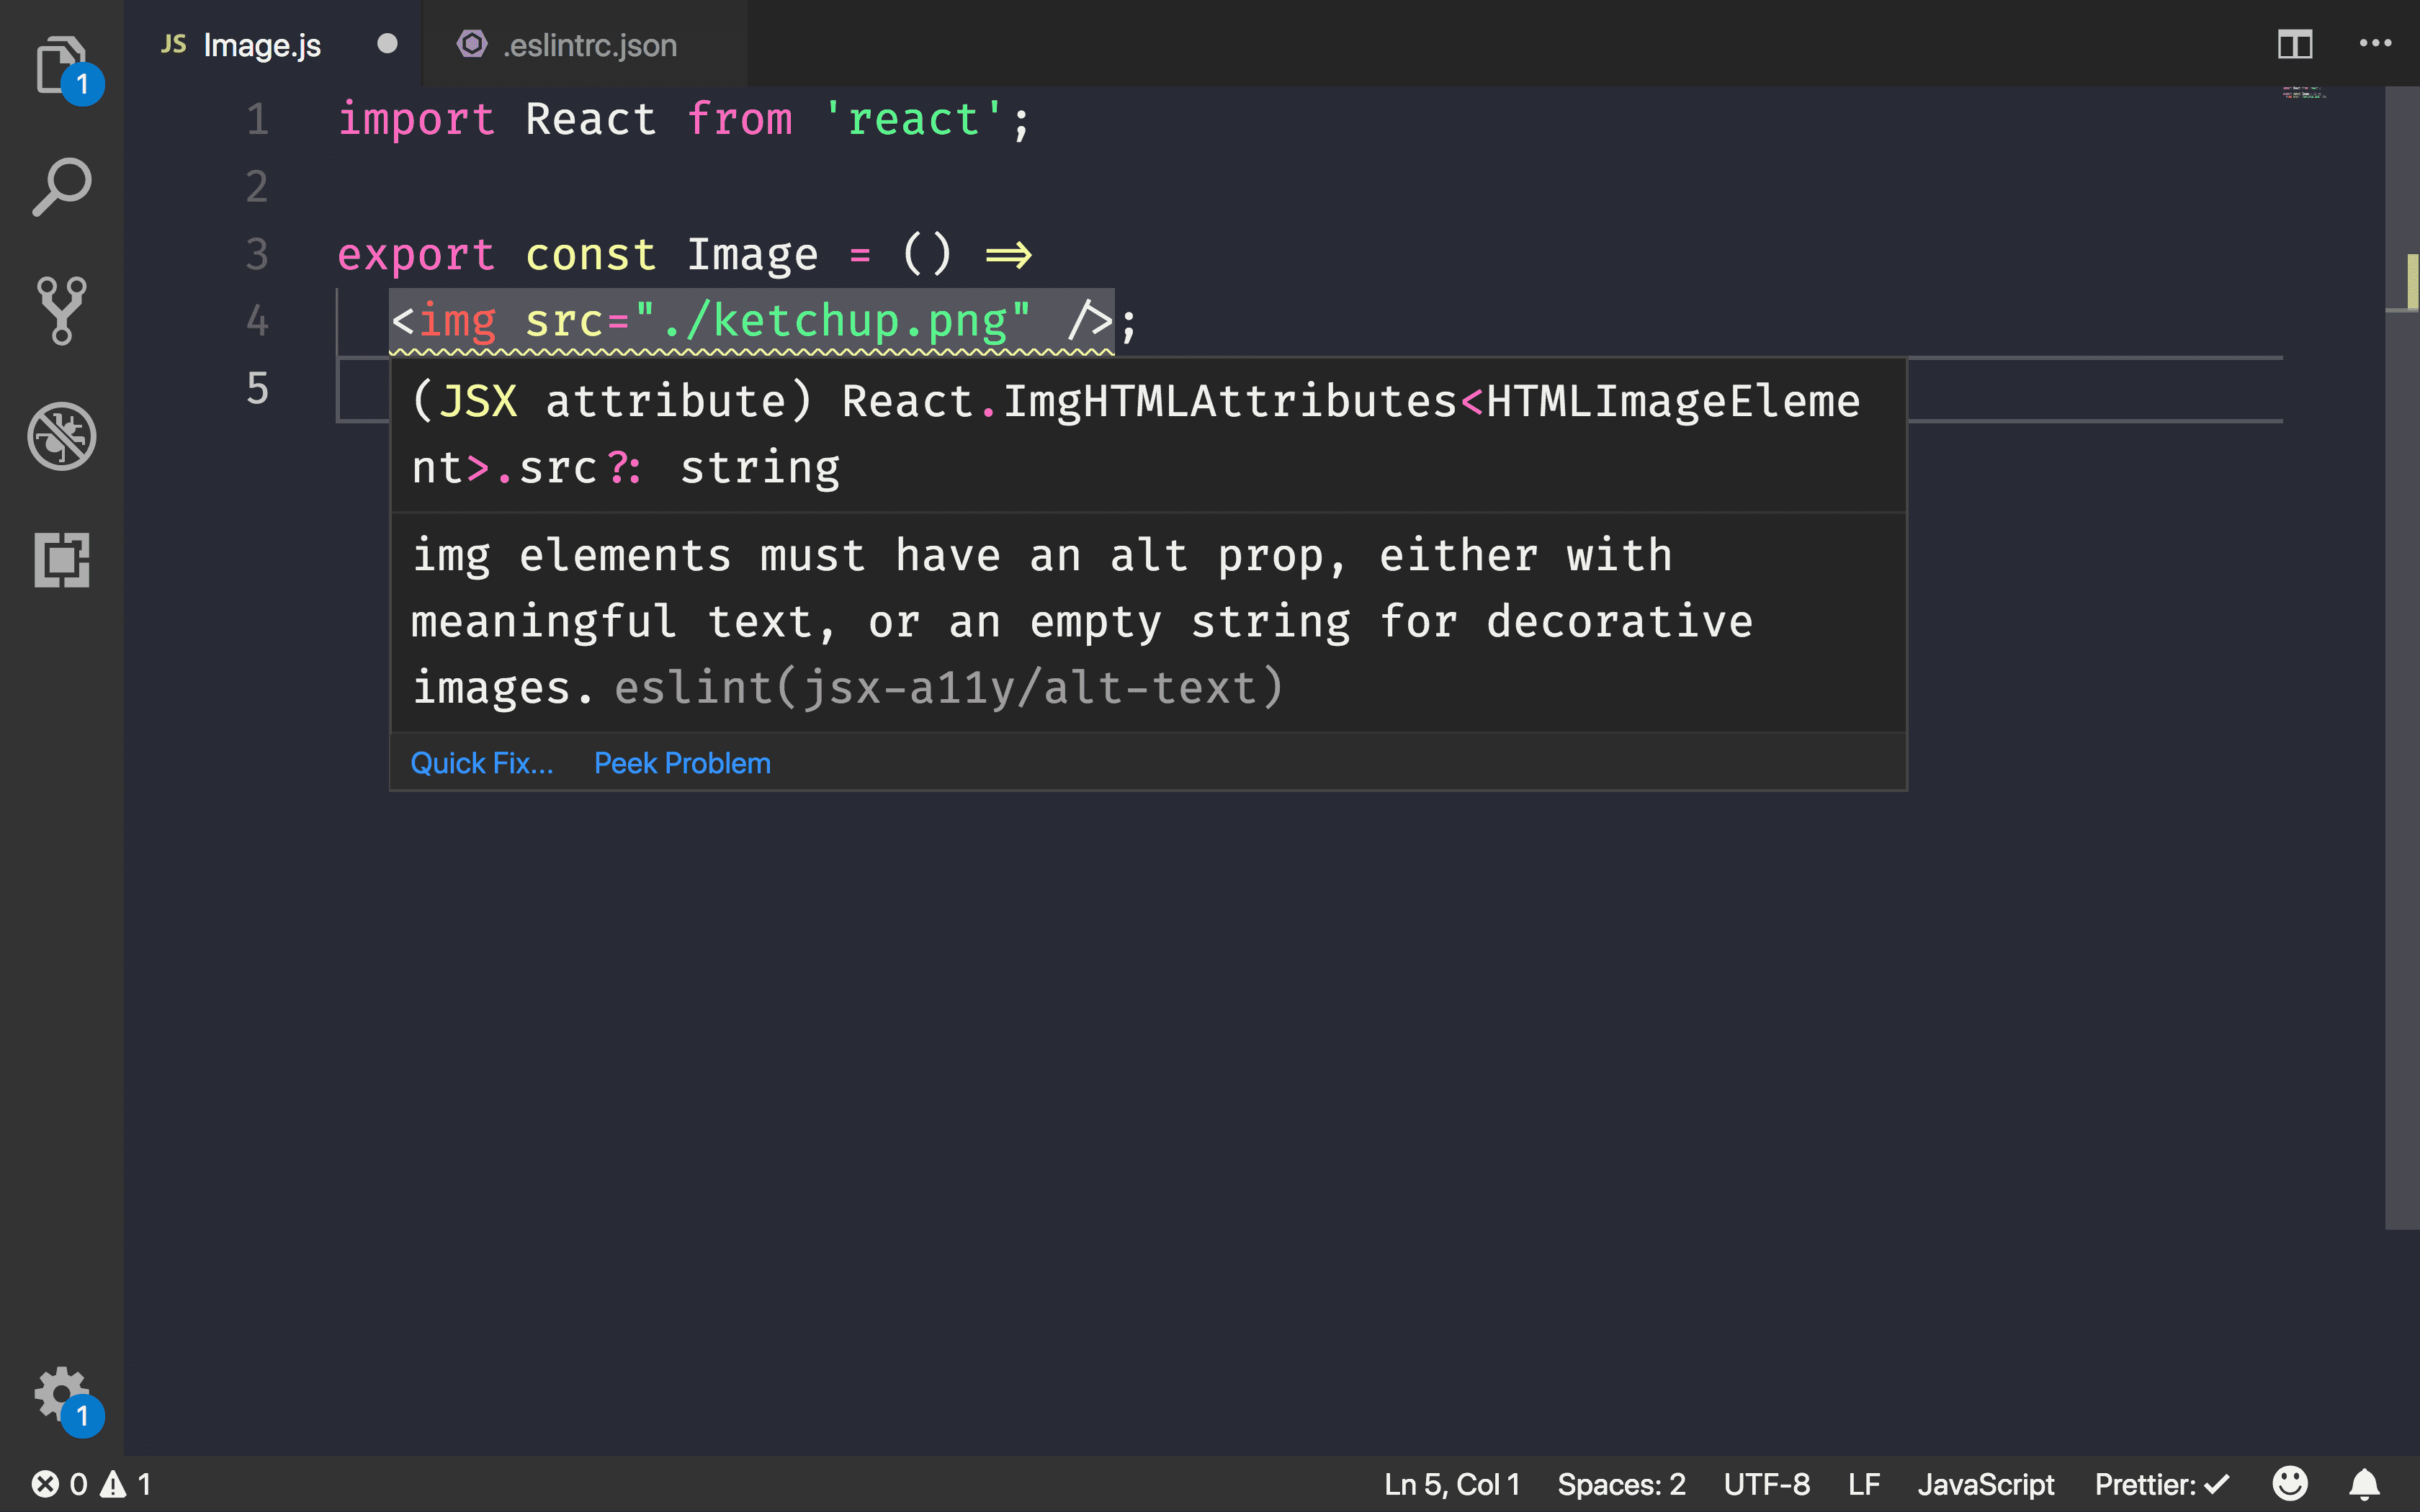Image resolution: width=2420 pixels, height=1512 pixels.
Task: Click Spaces 2 indentation status bar item
Action: click(x=1621, y=1484)
